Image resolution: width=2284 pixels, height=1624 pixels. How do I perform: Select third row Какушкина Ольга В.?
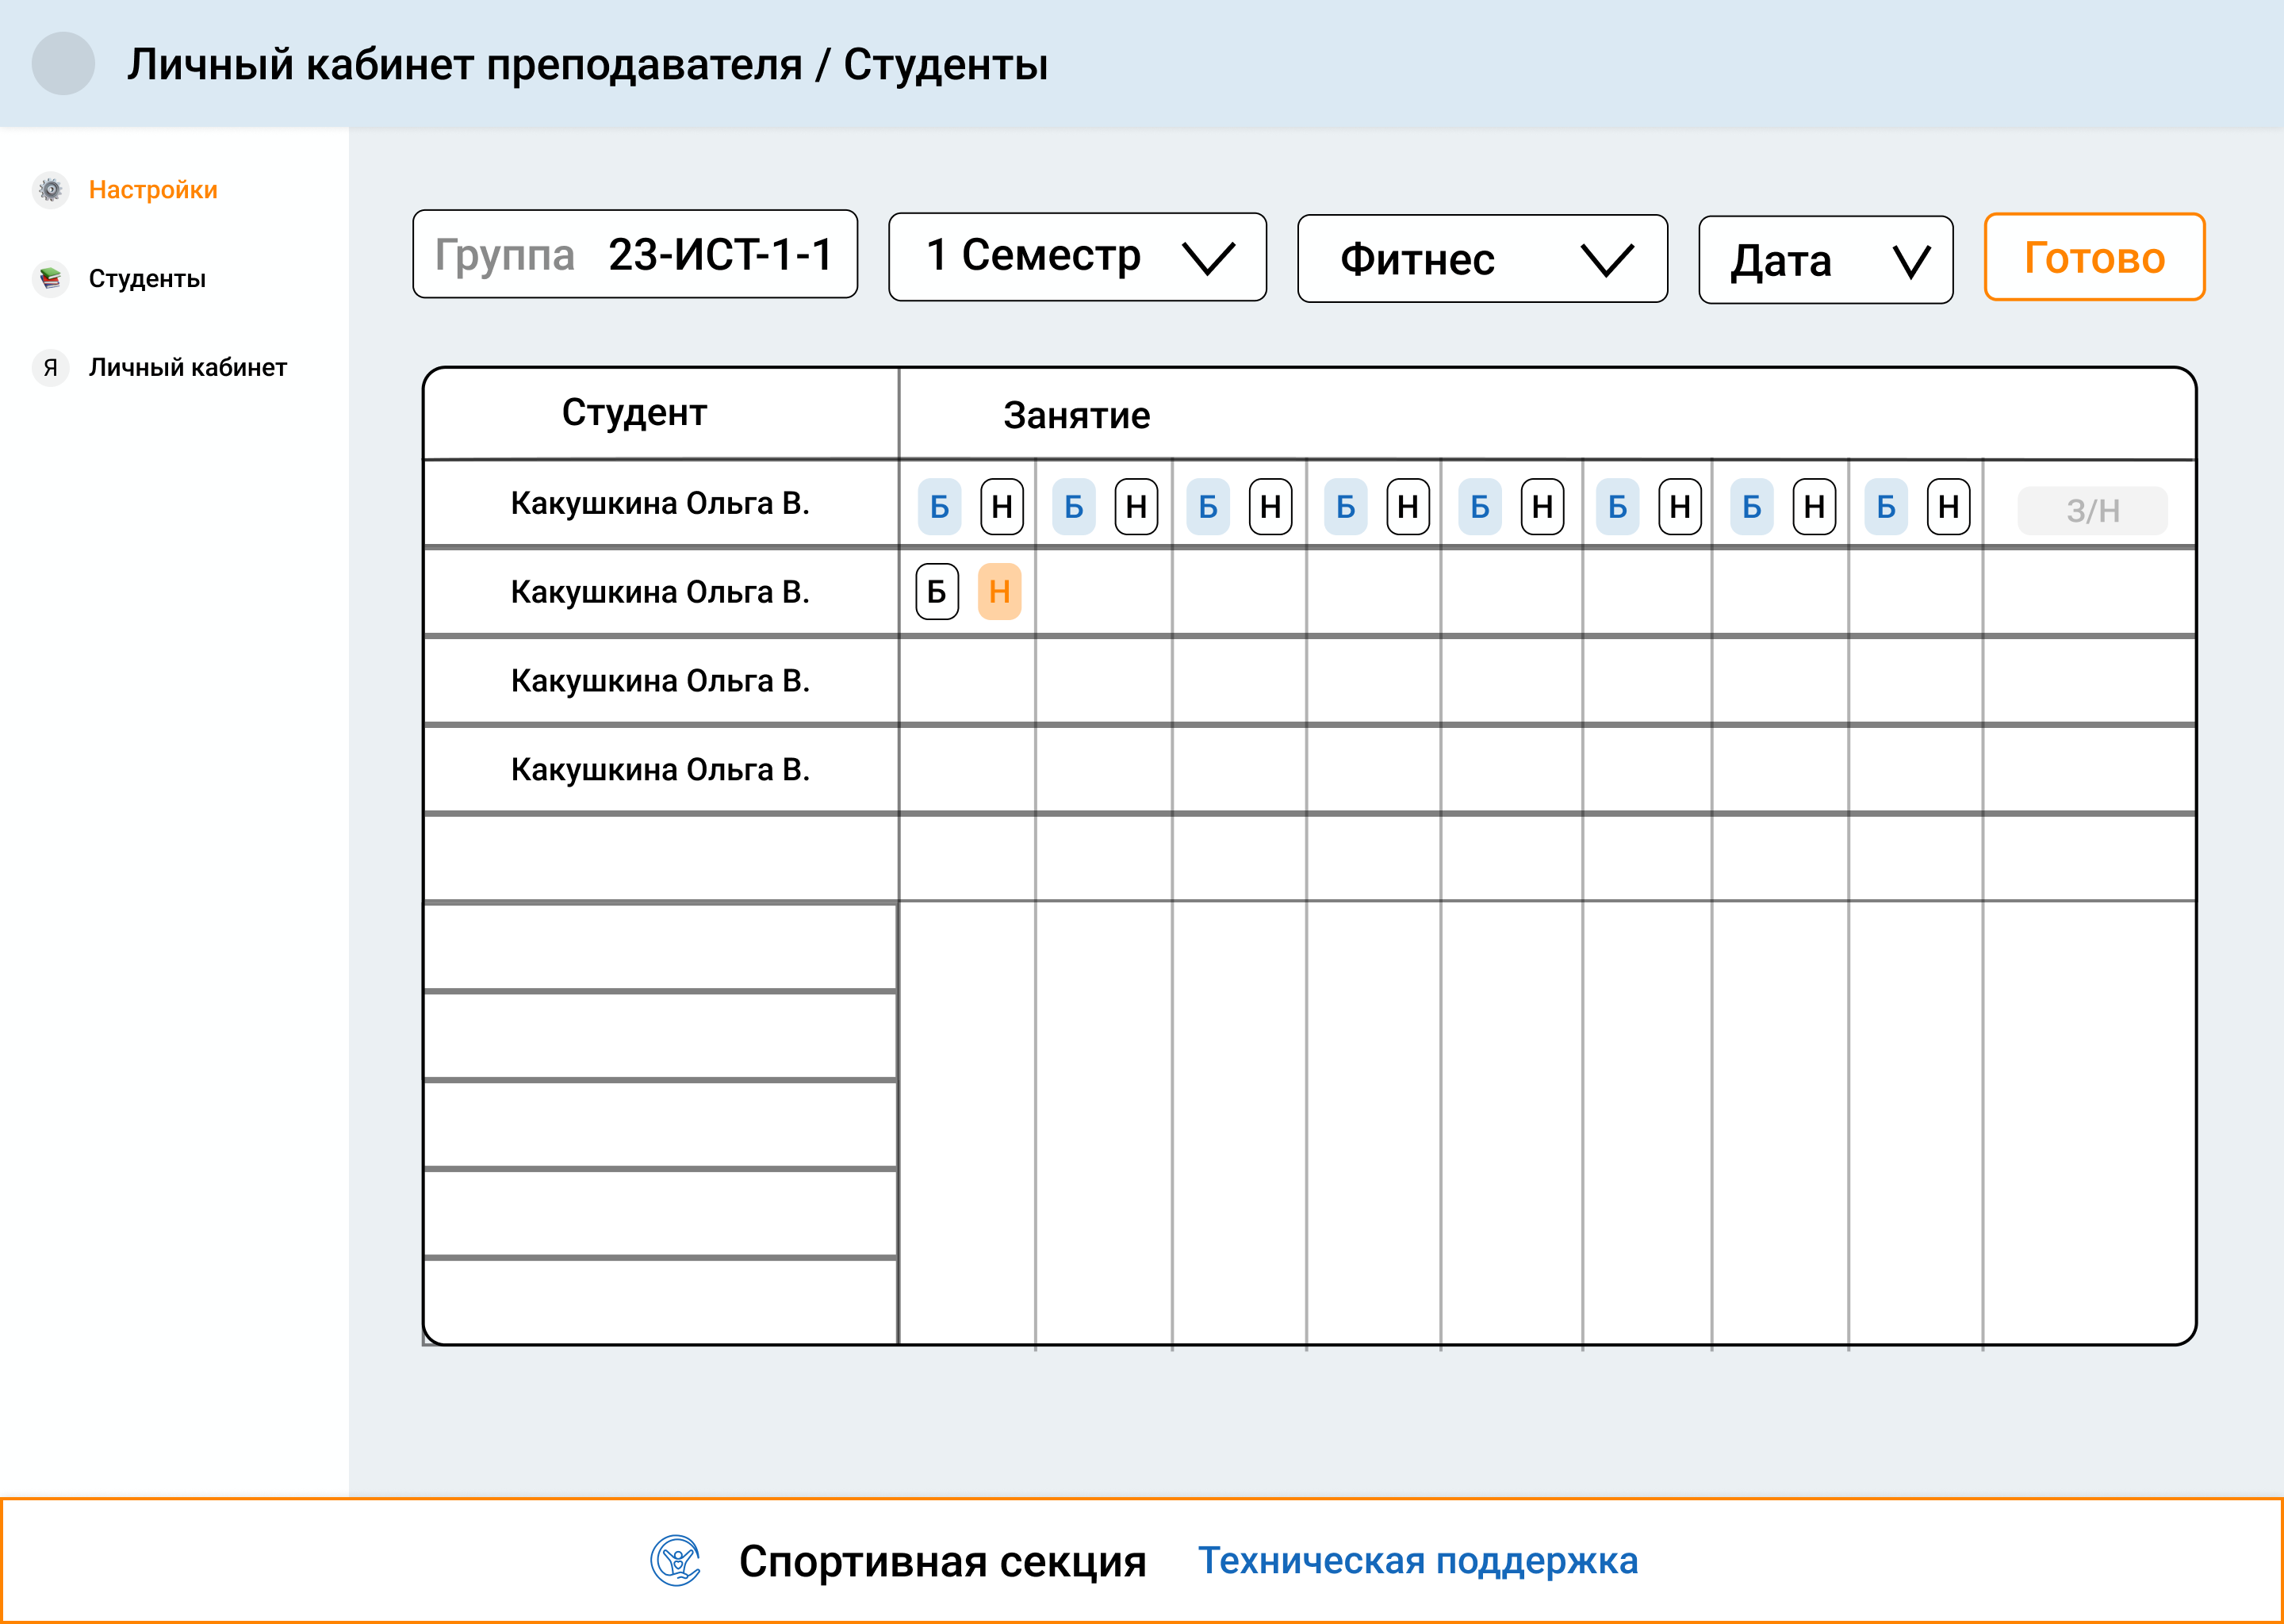click(660, 681)
